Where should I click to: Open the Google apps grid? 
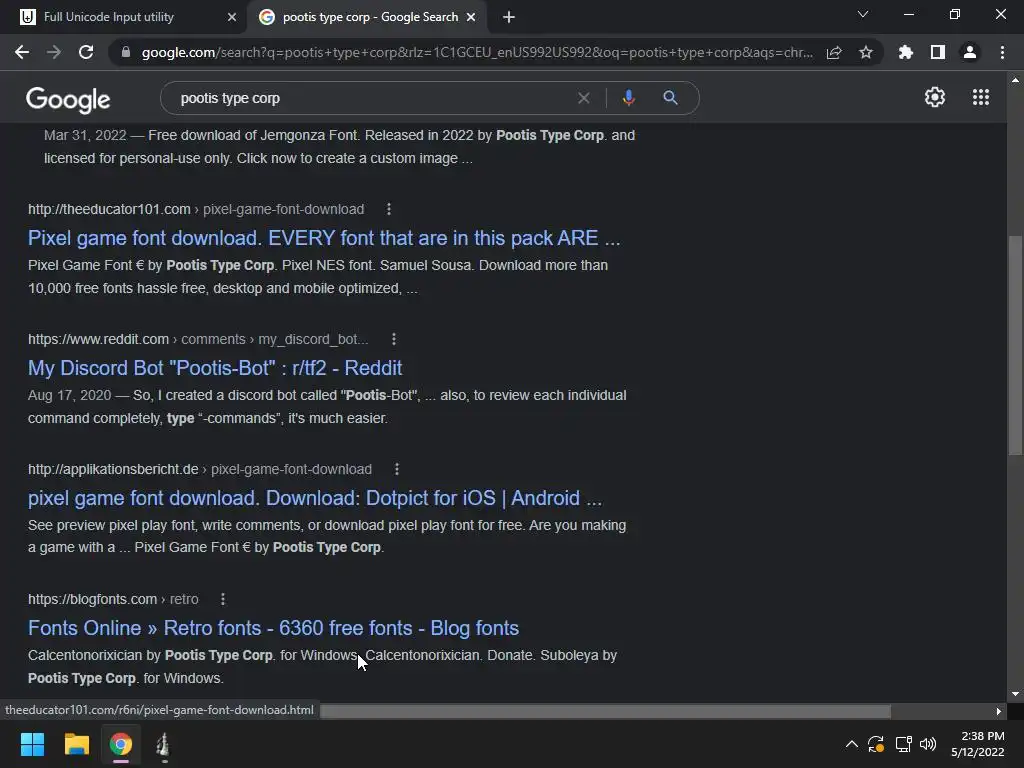(x=981, y=97)
